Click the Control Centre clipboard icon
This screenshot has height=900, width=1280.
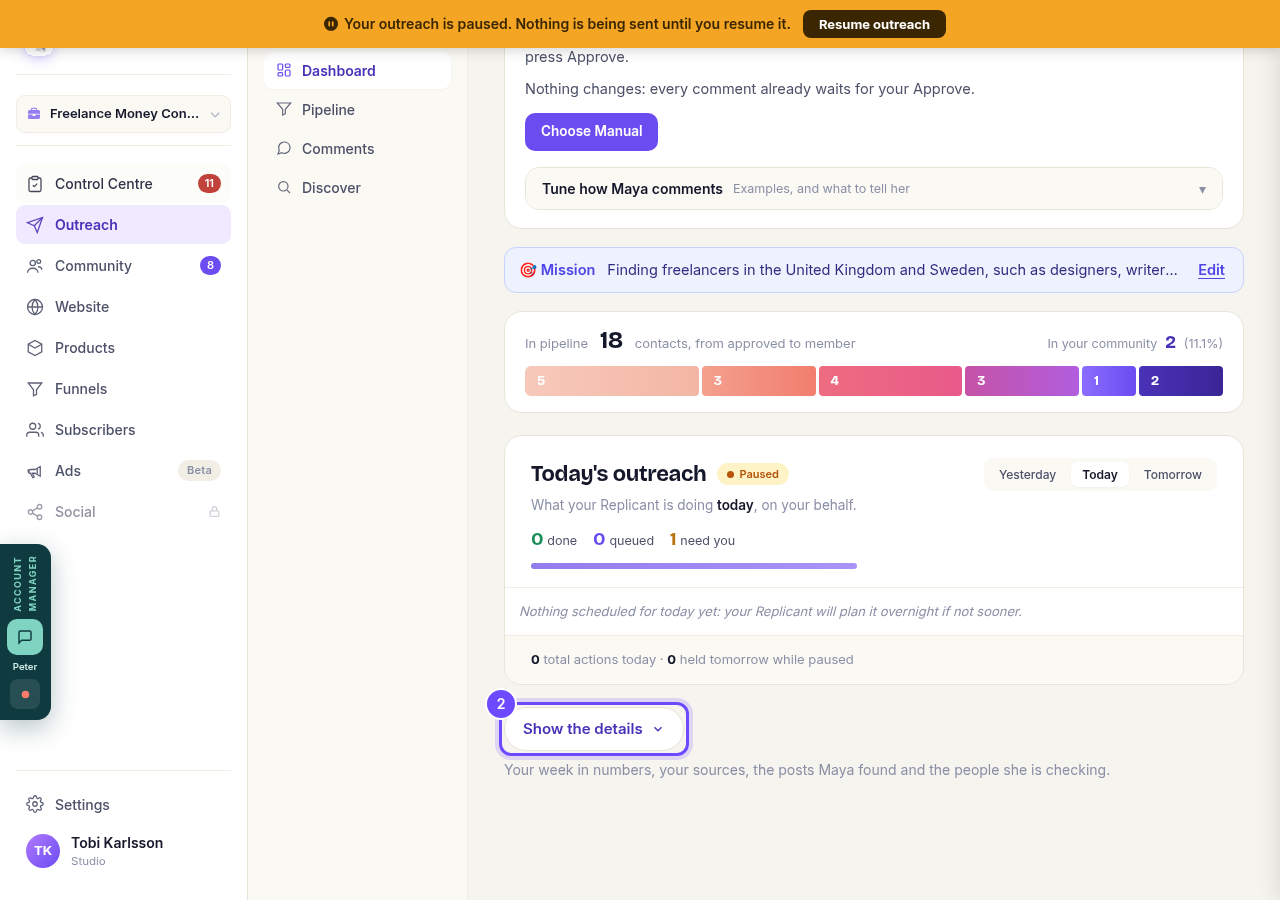pos(35,184)
